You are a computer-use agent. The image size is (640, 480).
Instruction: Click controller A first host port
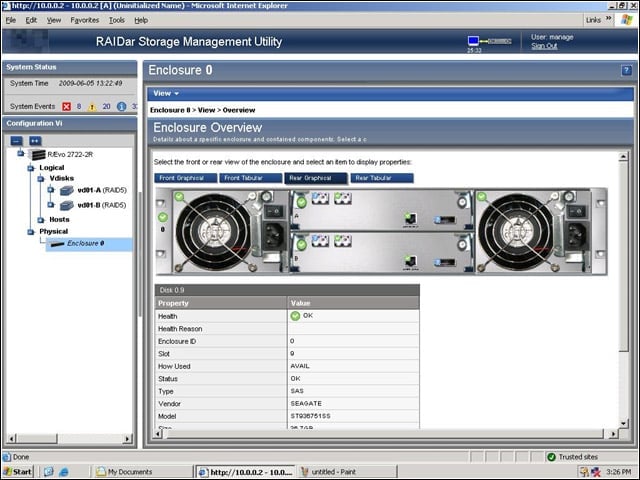[320, 199]
